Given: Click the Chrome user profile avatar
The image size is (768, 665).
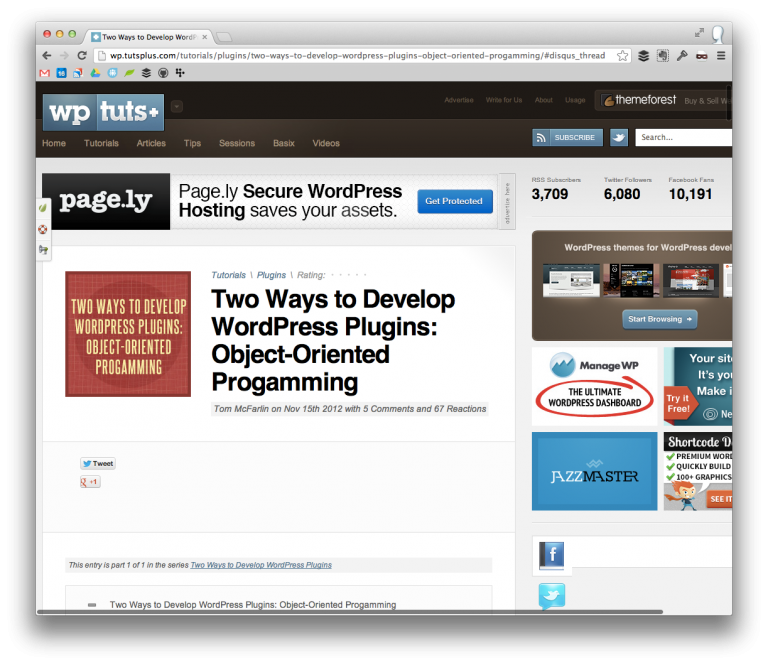Looking at the screenshot, I should (718, 35).
